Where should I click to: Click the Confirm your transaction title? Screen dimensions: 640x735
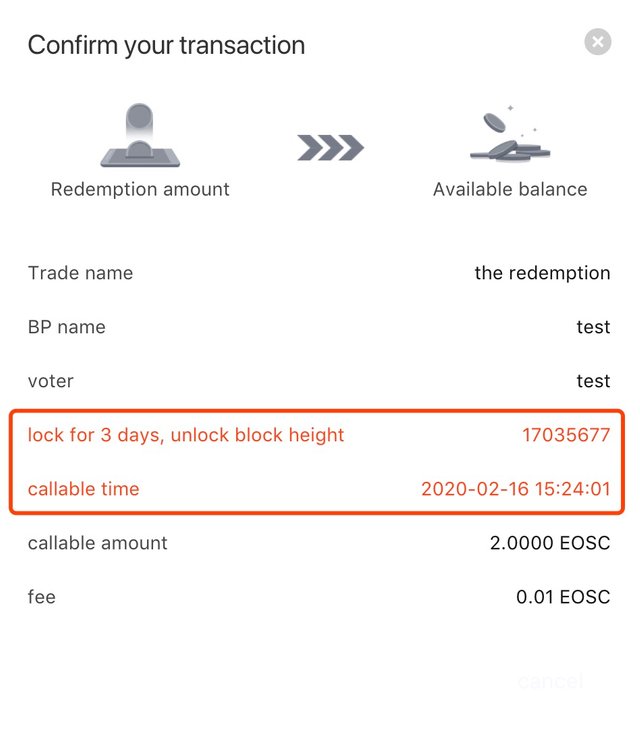(x=166, y=45)
